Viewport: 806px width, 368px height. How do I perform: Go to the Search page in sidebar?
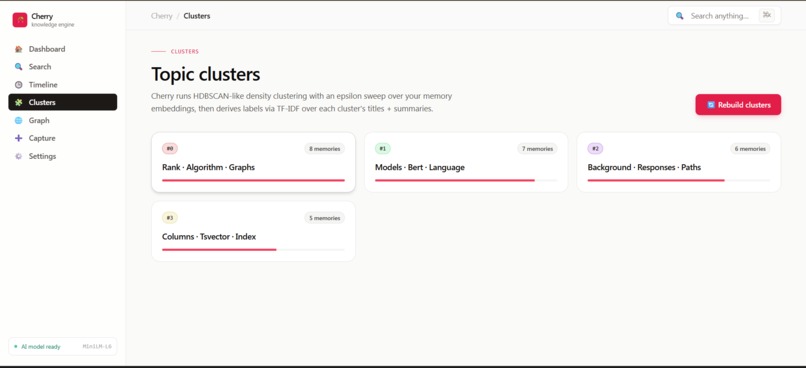click(63, 67)
